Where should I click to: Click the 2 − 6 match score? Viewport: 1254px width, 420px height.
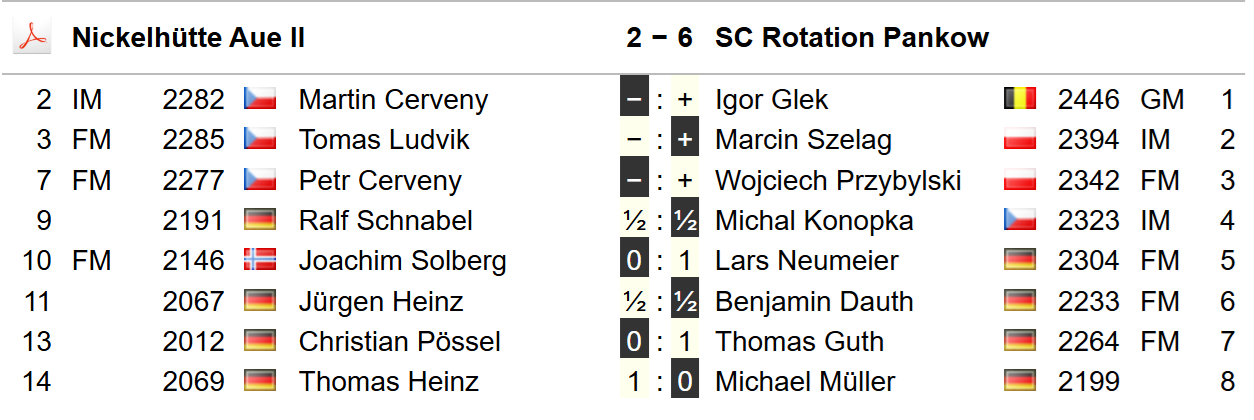click(x=659, y=38)
